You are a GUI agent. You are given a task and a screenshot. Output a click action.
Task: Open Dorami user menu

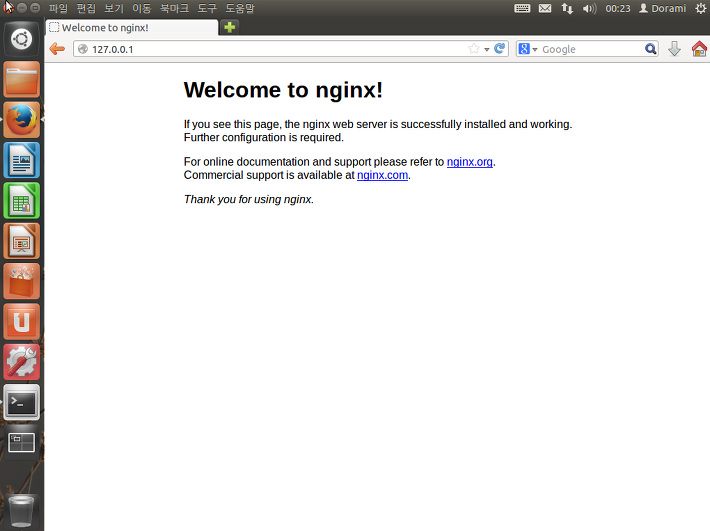[x=662, y=8]
